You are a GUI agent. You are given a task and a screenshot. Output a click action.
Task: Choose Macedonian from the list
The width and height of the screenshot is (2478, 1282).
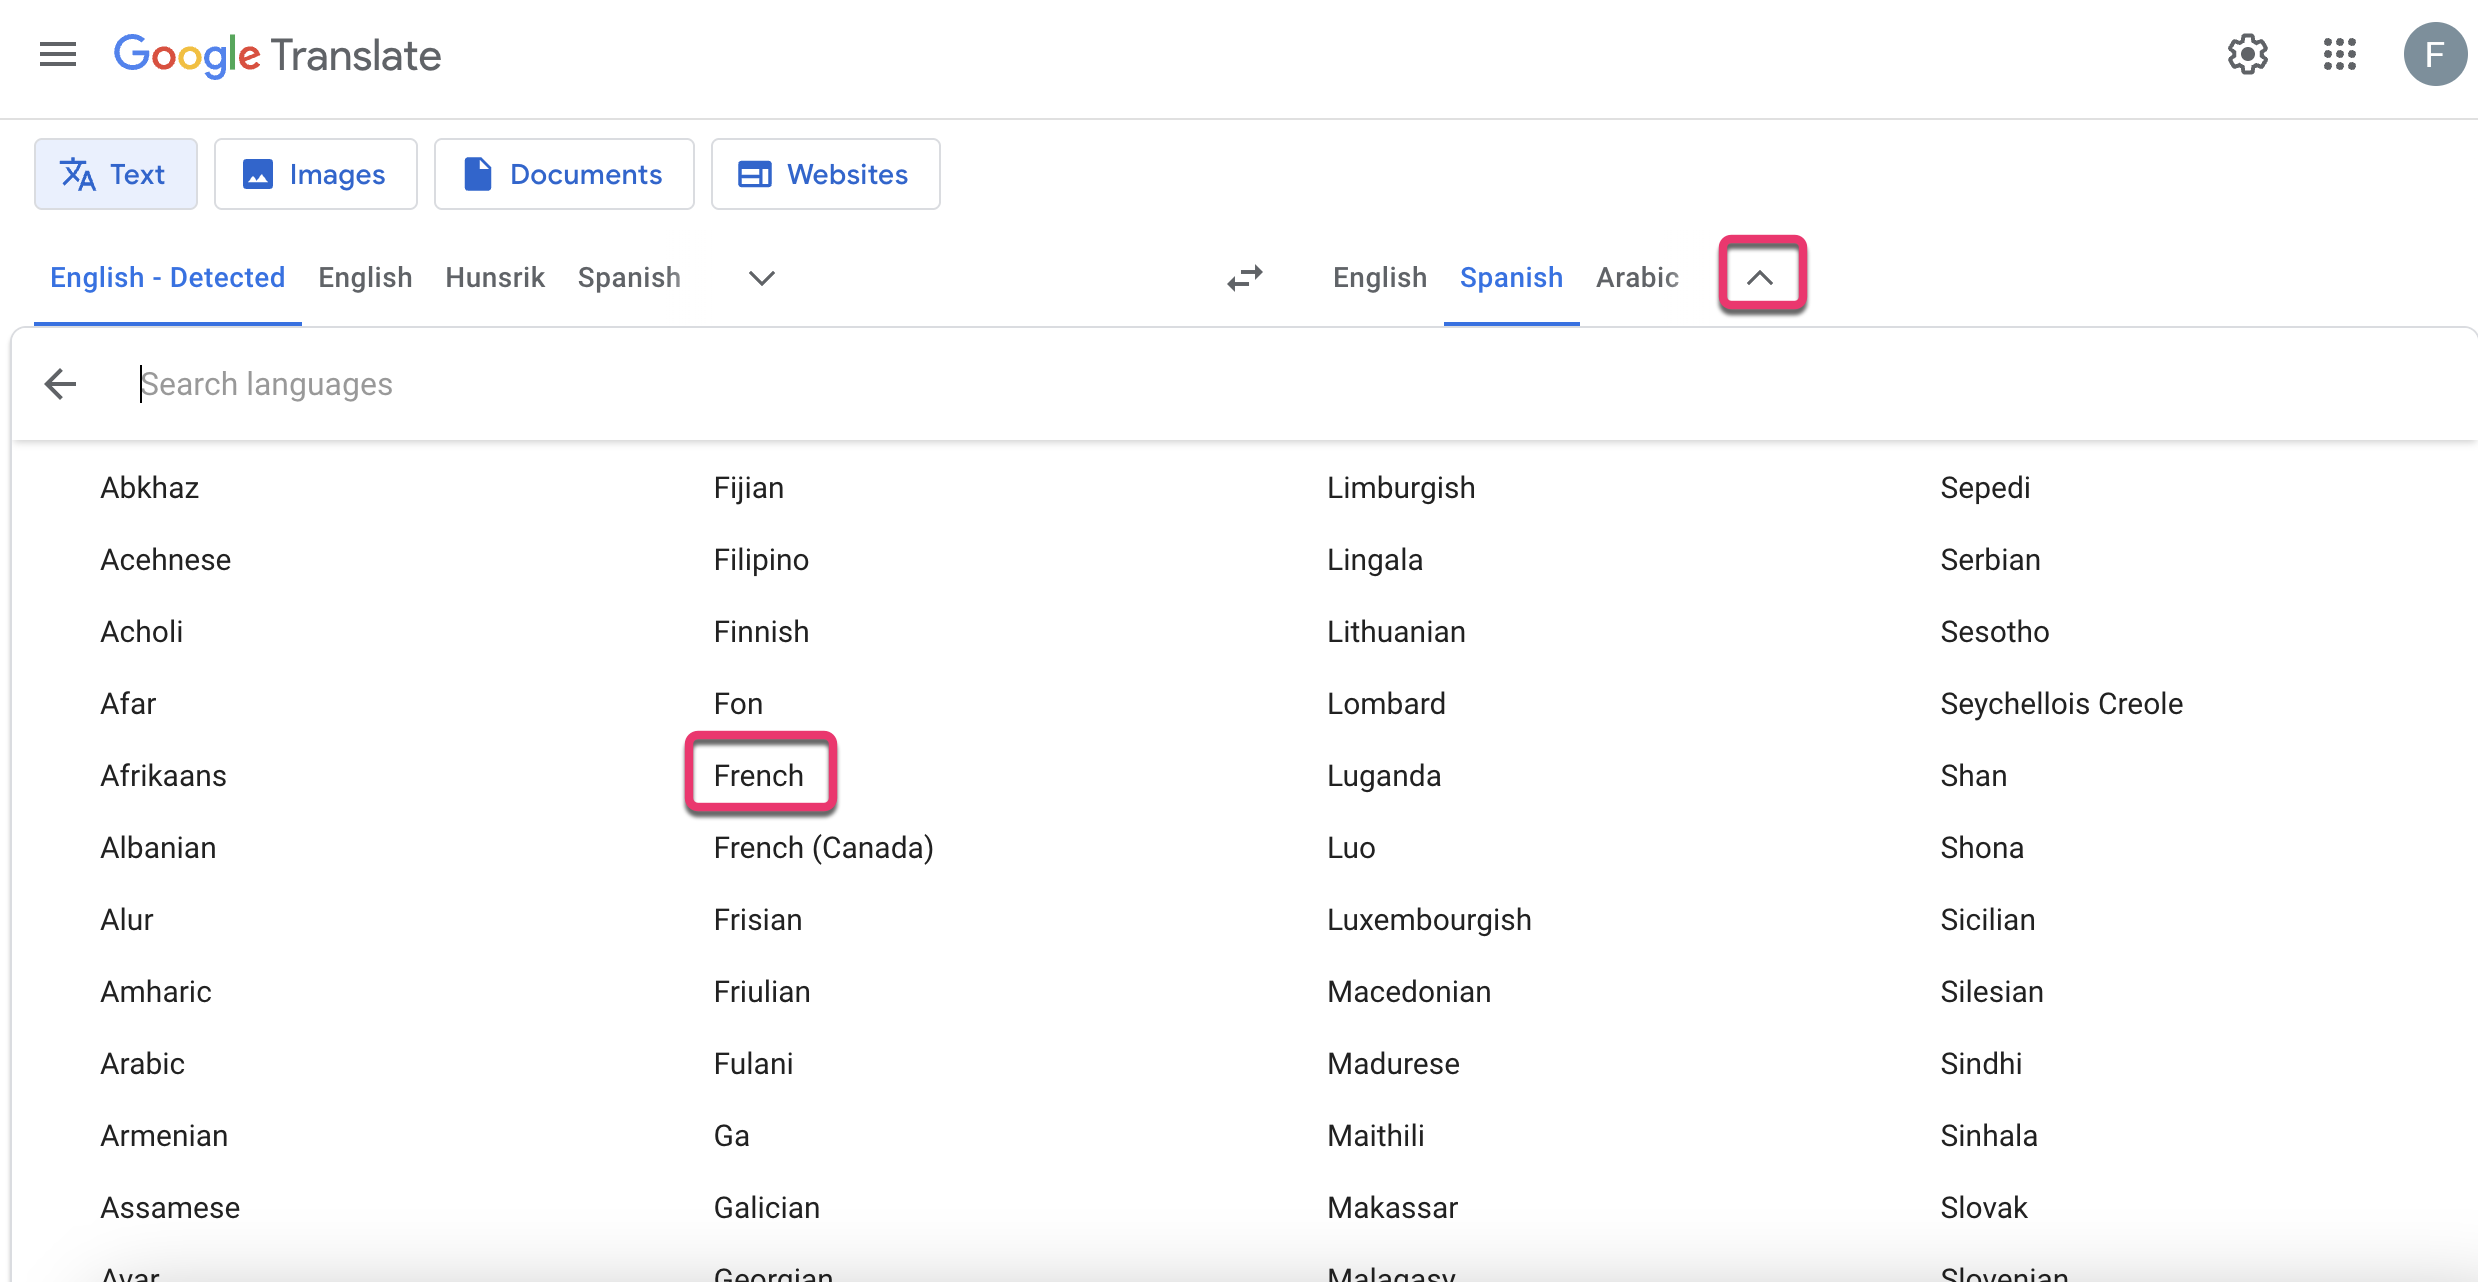[x=1409, y=992]
